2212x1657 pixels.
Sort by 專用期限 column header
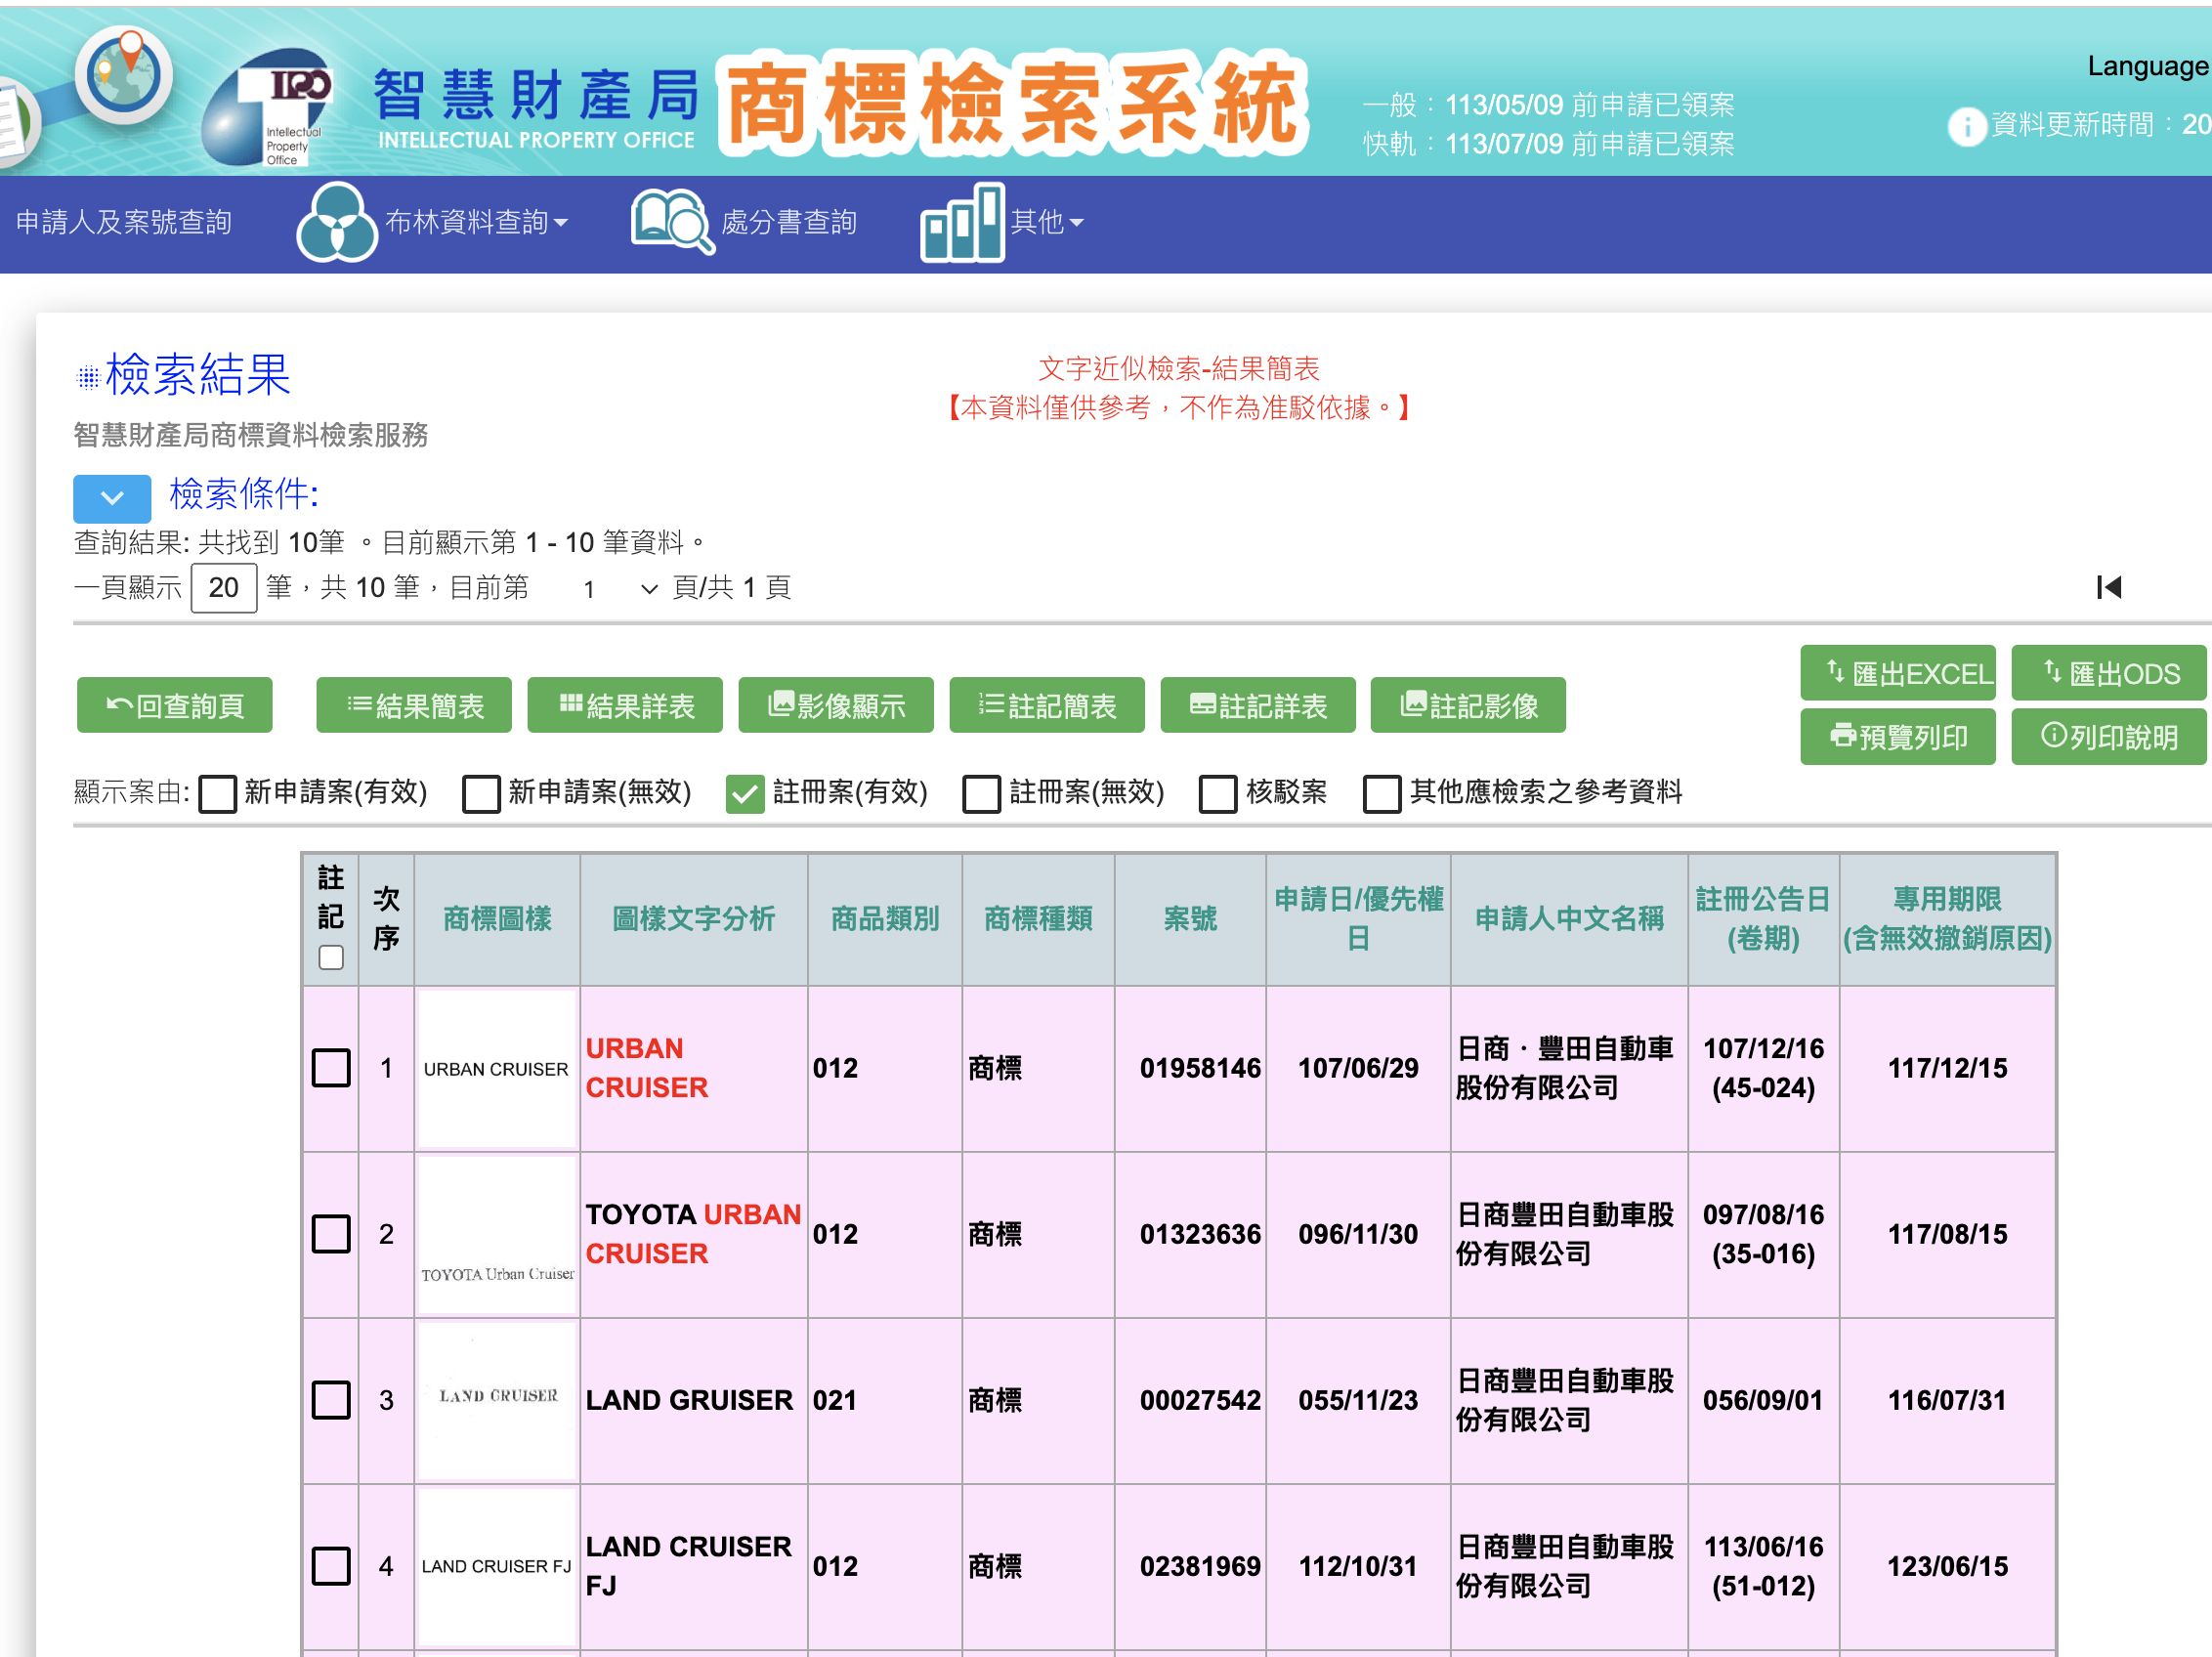[1947, 919]
